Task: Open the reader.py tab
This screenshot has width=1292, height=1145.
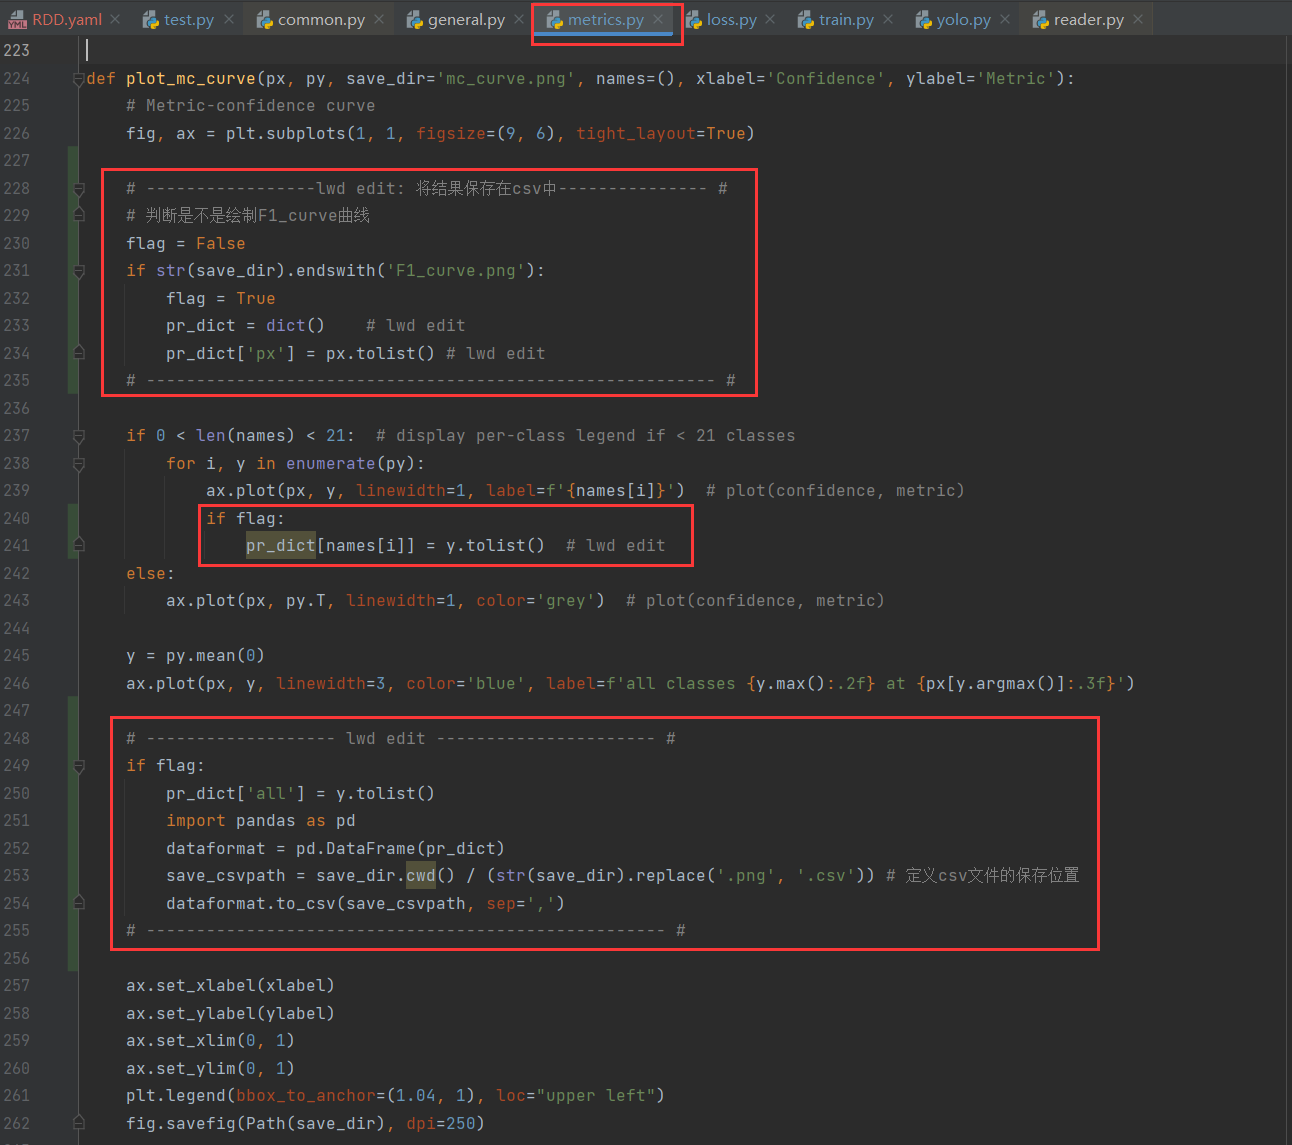Action: point(1089,20)
